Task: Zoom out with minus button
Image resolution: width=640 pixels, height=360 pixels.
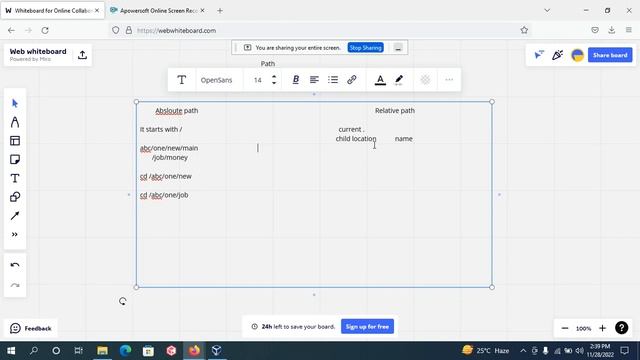Action: coord(565,328)
